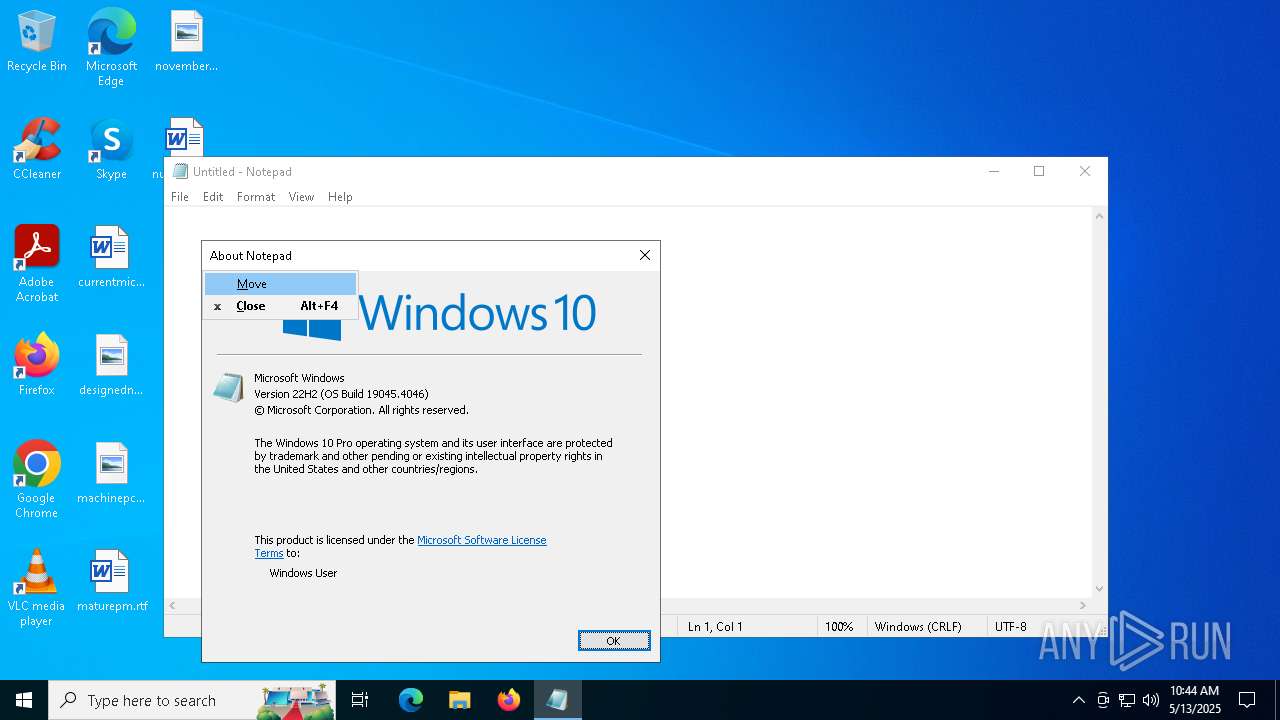Click the Version 22H2 build text

click(341, 394)
